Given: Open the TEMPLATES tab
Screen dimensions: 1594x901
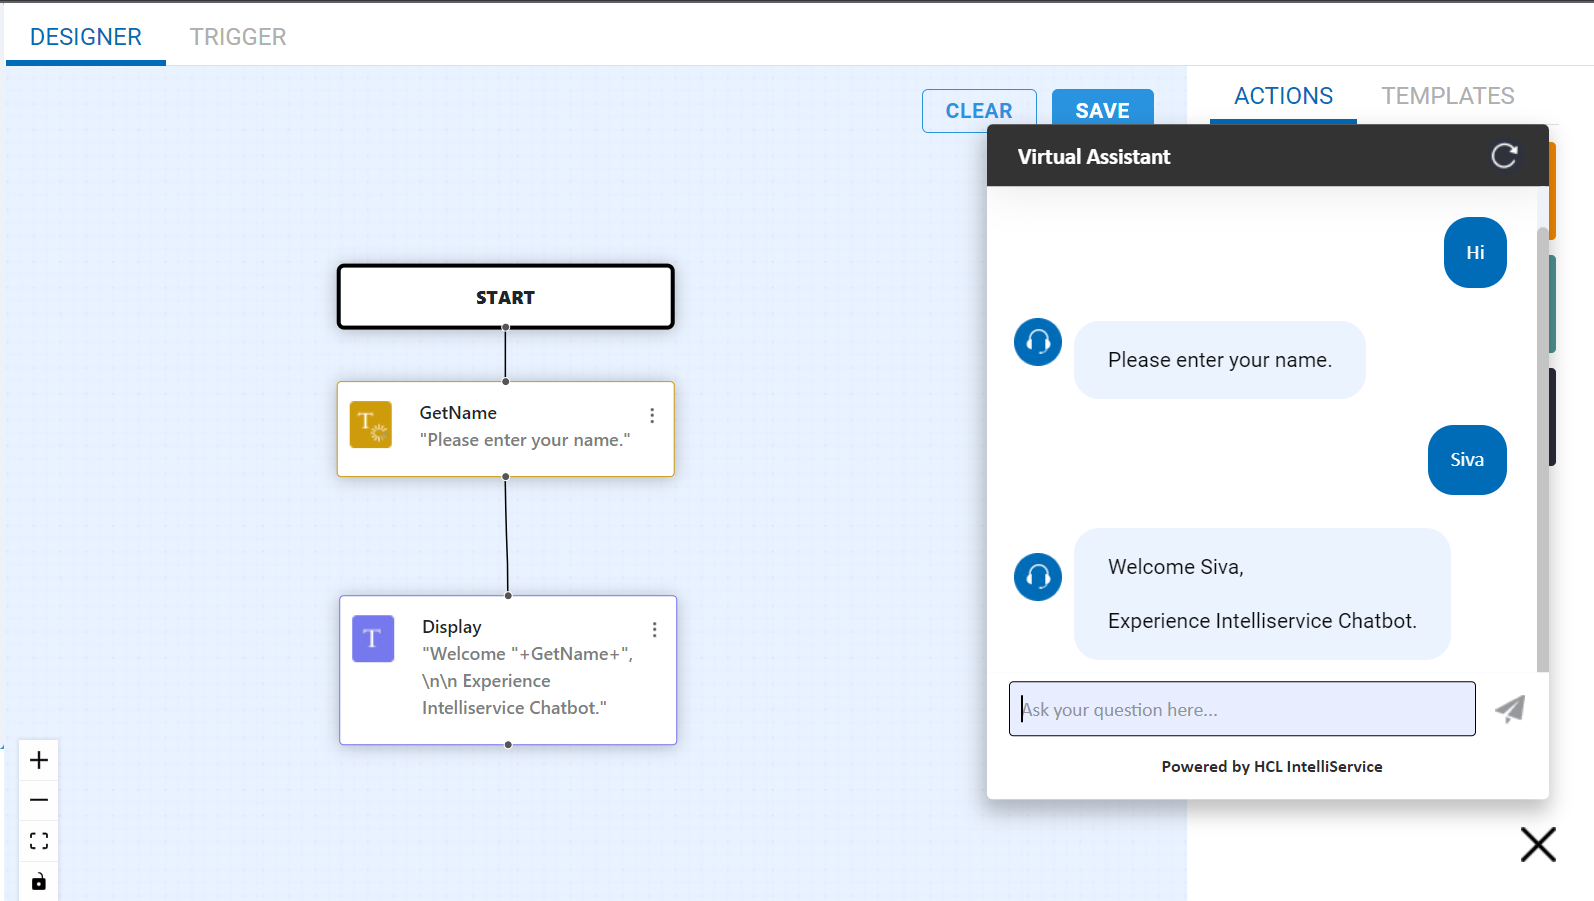Looking at the screenshot, I should (1447, 96).
